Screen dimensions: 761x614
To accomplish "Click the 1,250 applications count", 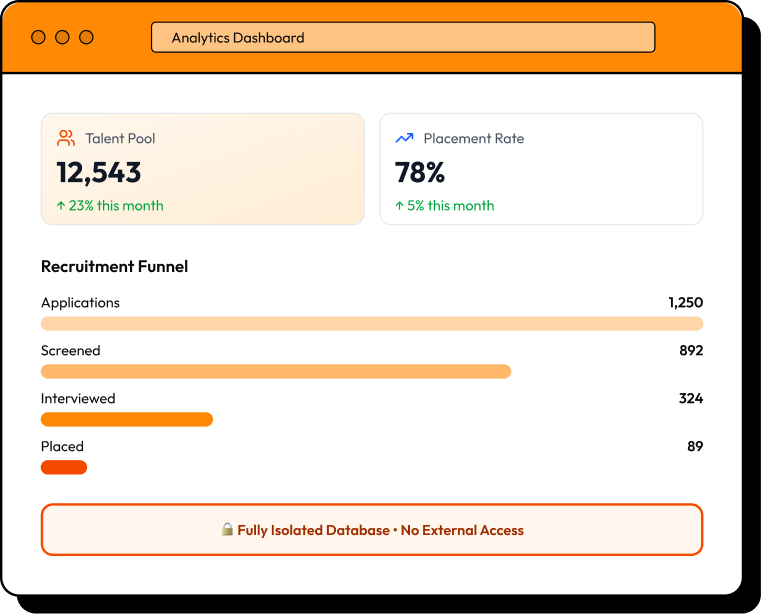I will [685, 302].
